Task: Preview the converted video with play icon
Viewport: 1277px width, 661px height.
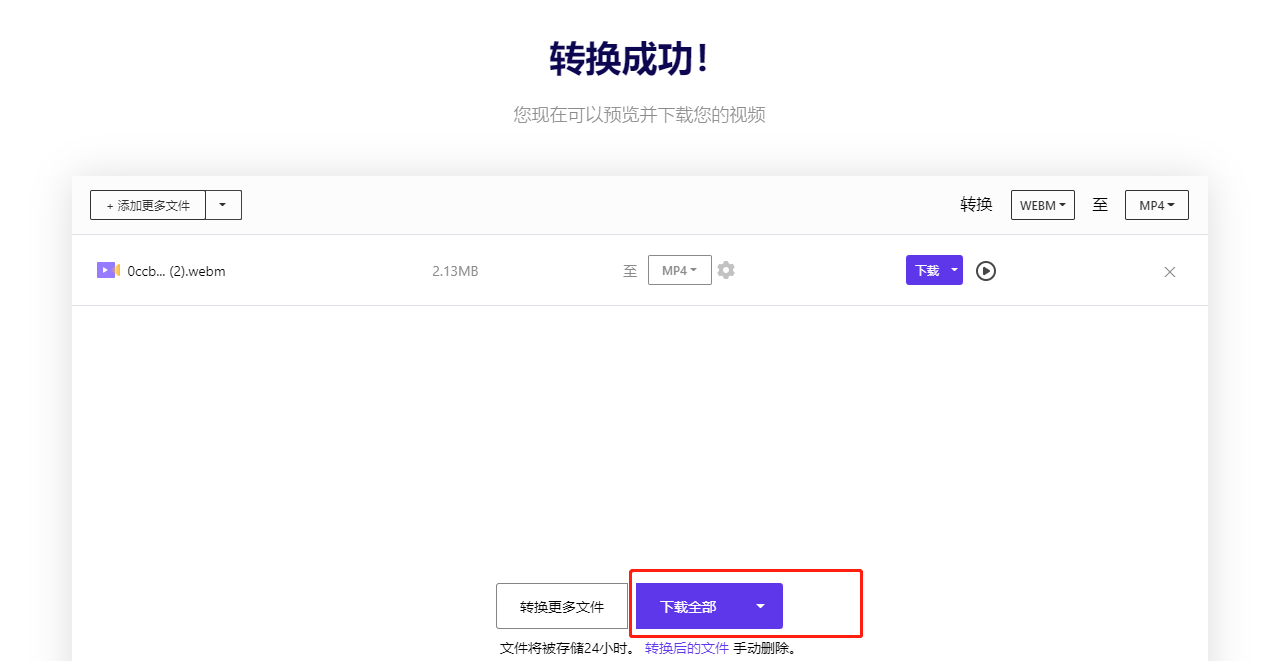Action: [x=986, y=271]
